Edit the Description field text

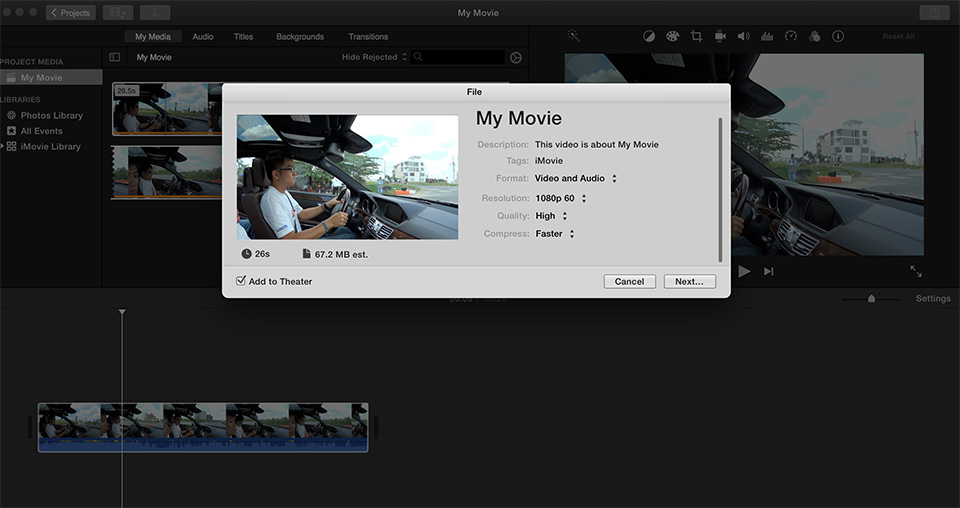click(597, 144)
